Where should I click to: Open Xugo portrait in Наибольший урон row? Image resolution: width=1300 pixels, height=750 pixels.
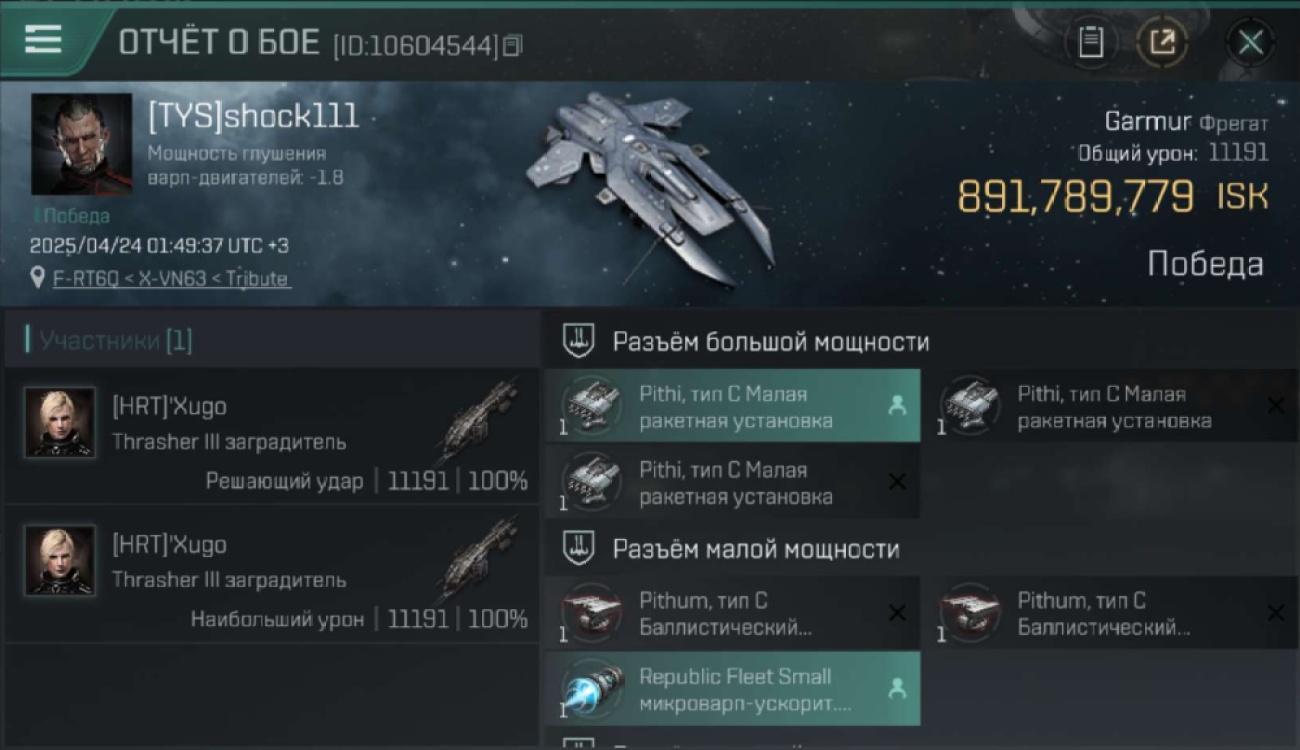pyautogui.click(x=60, y=560)
